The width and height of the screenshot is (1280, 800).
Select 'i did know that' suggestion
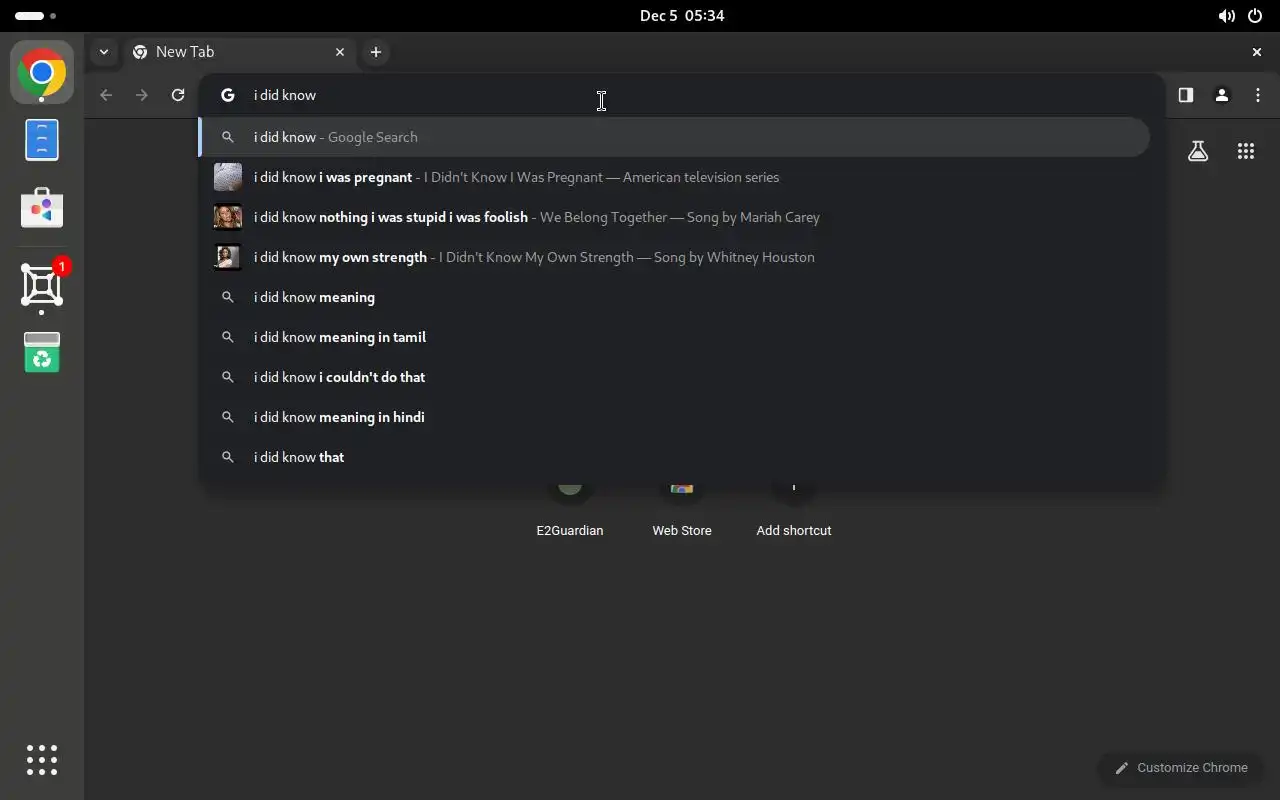coord(675,457)
